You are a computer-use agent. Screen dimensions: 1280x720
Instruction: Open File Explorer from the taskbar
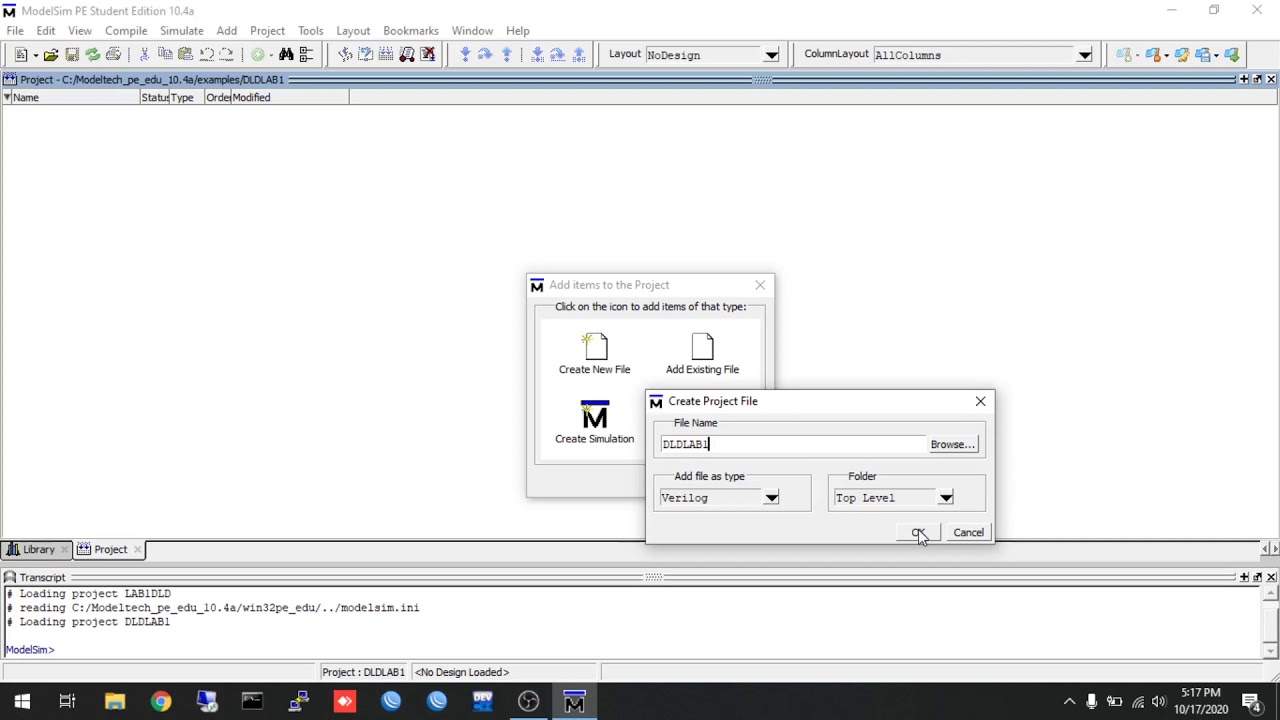[114, 702]
